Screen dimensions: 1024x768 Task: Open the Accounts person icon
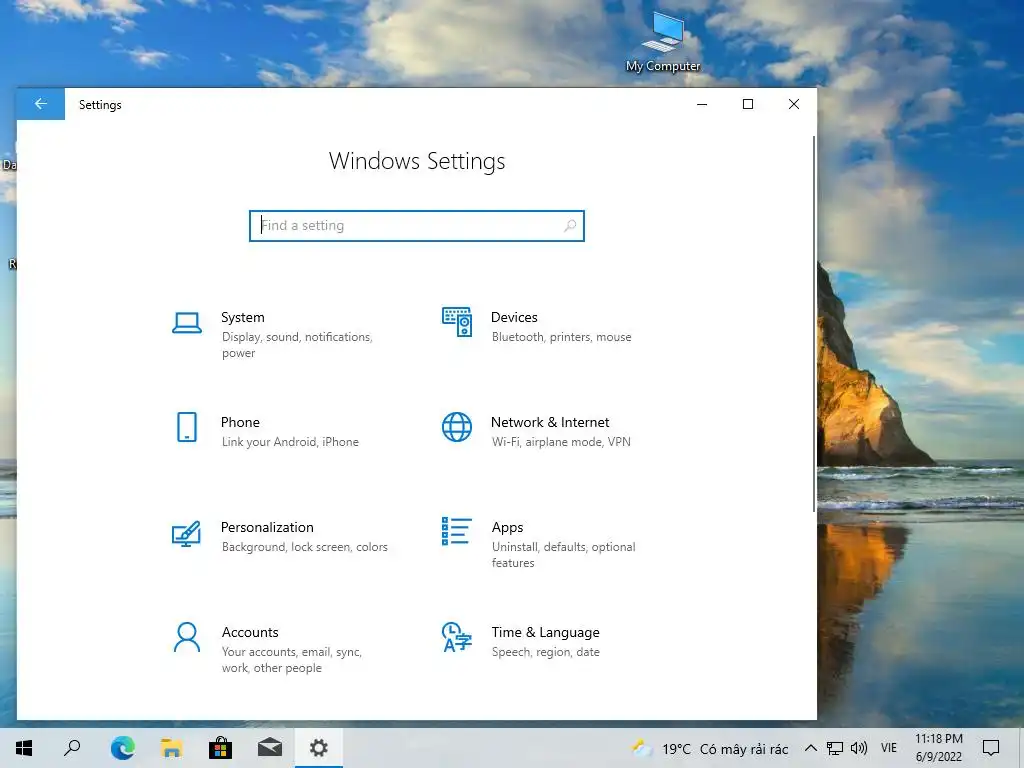[x=187, y=637]
